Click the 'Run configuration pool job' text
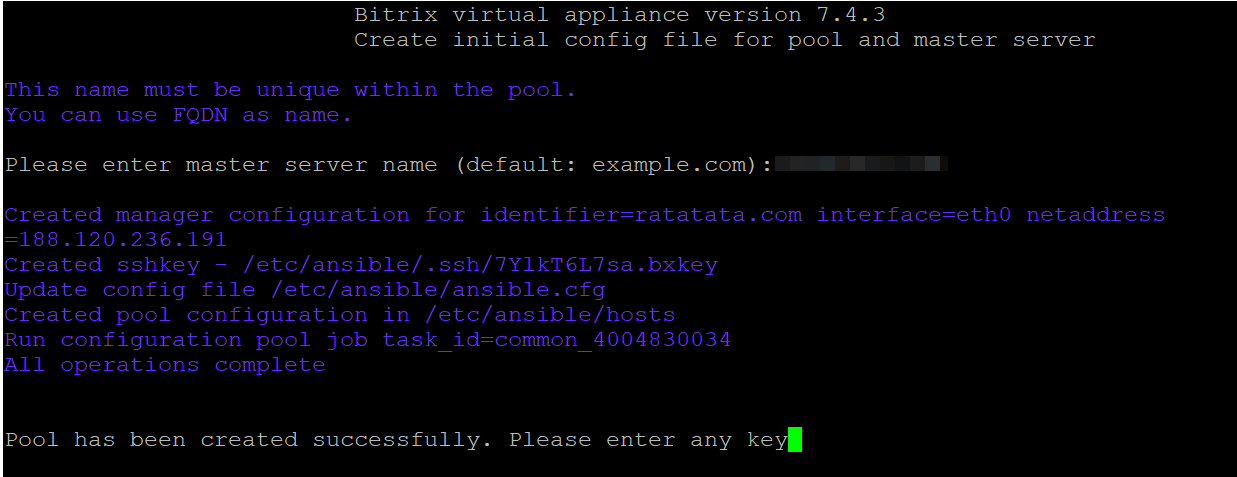Viewport: 1237px width, 477px height. tap(186, 340)
